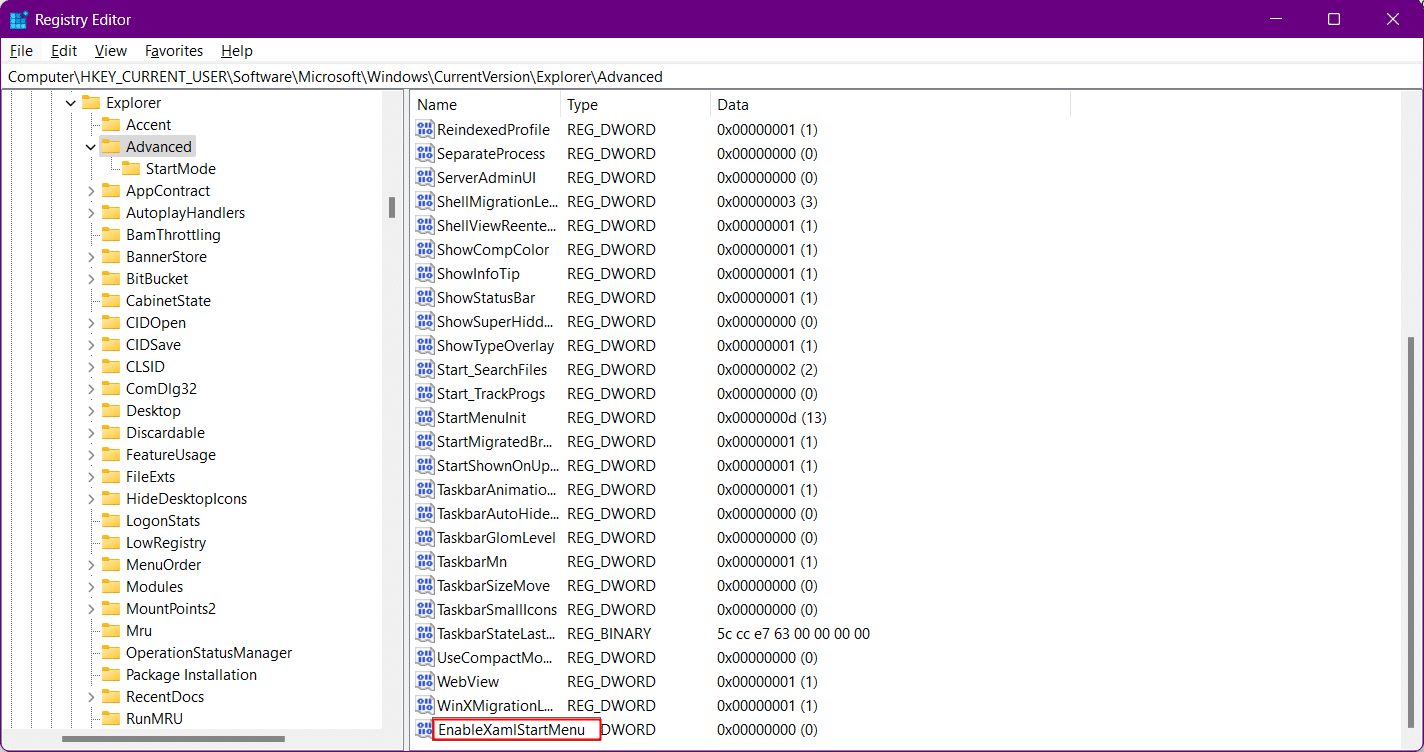
Task: Click the ServerAdminUI value icon
Action: 425,178
